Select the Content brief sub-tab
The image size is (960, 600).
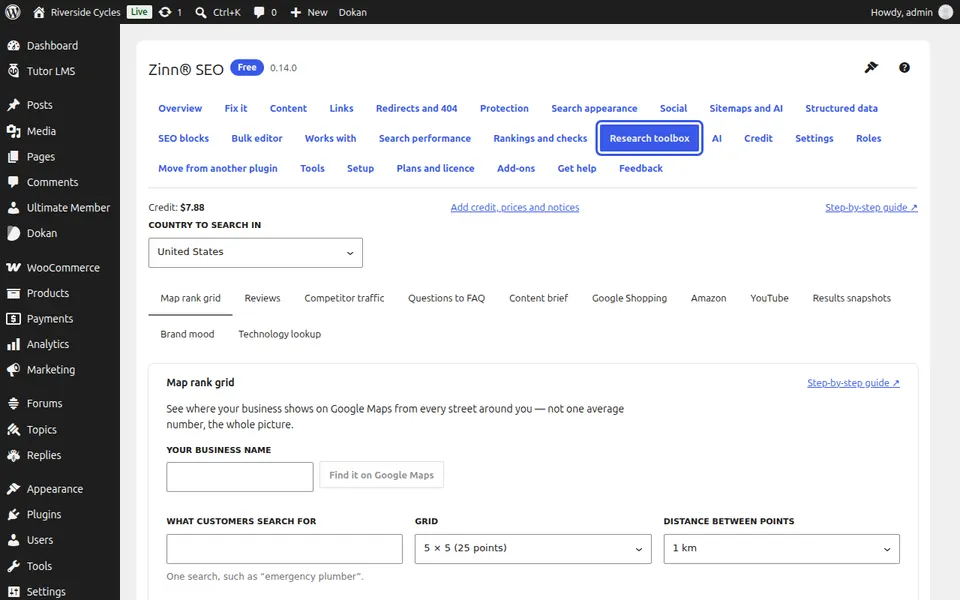tap(538, 298)
